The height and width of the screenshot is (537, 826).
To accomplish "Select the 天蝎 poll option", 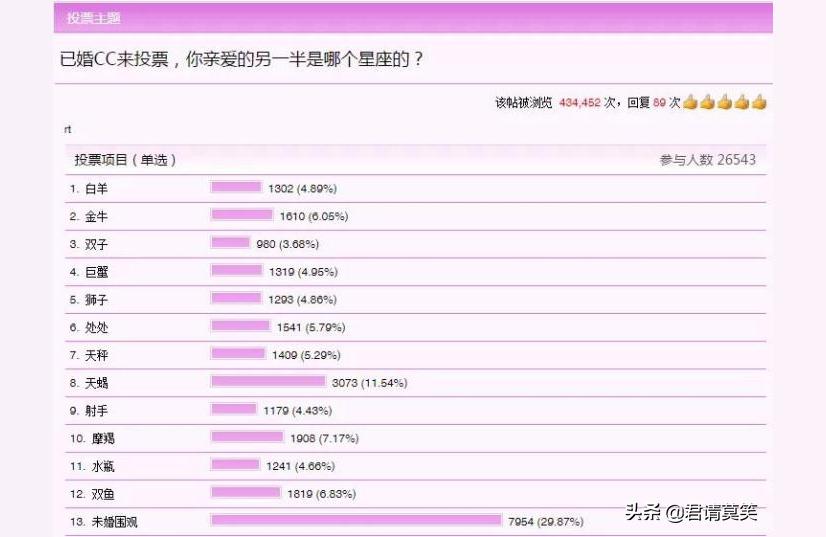I will [96, 383].
